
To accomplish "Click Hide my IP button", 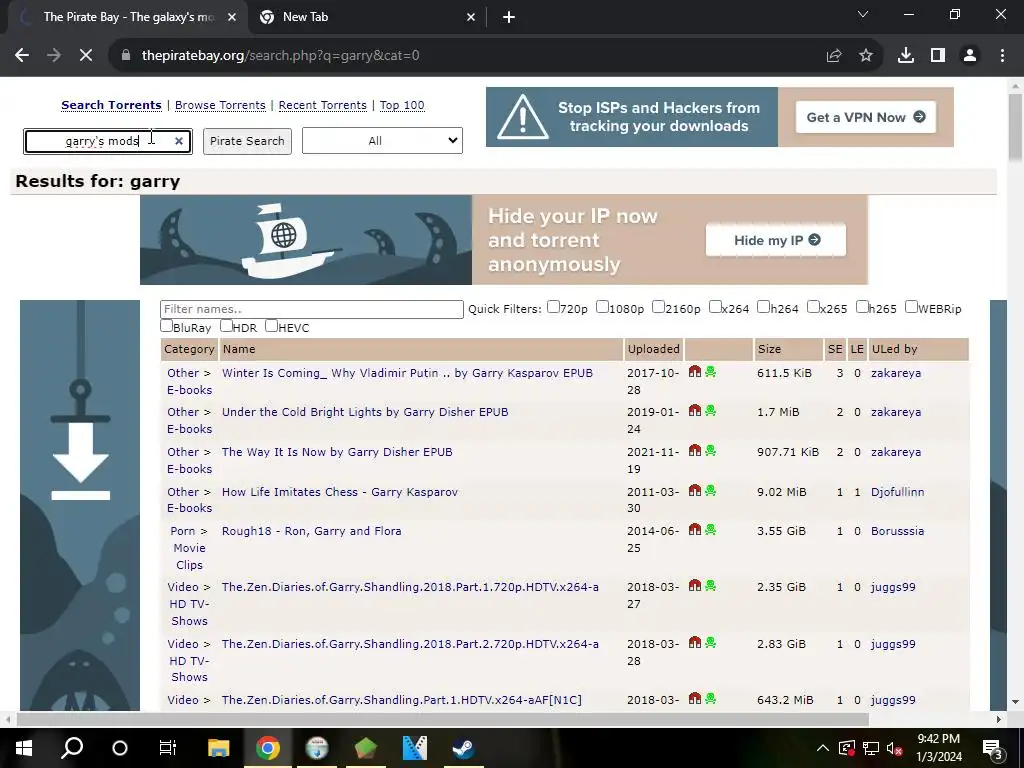I will 776,240.
